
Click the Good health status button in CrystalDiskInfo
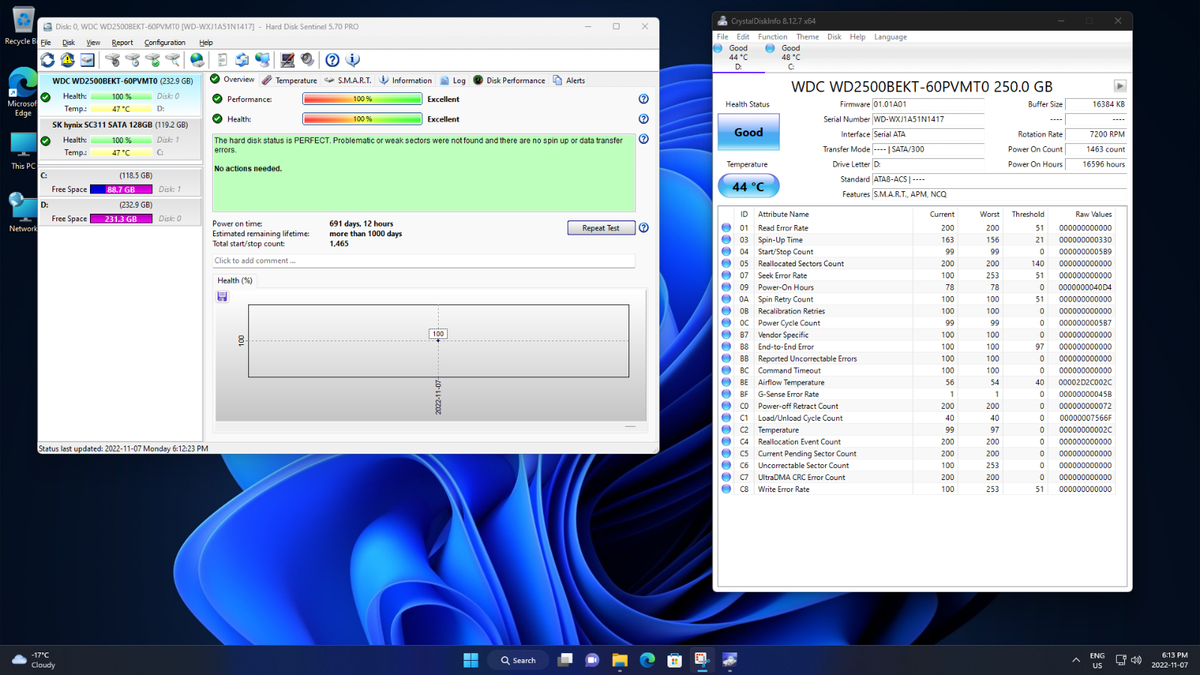click(x=748, y=132)
